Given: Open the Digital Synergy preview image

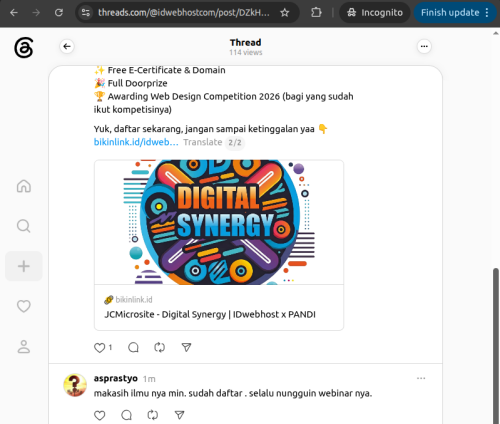Looking at the screenshot, I should (x=219, y=222).
